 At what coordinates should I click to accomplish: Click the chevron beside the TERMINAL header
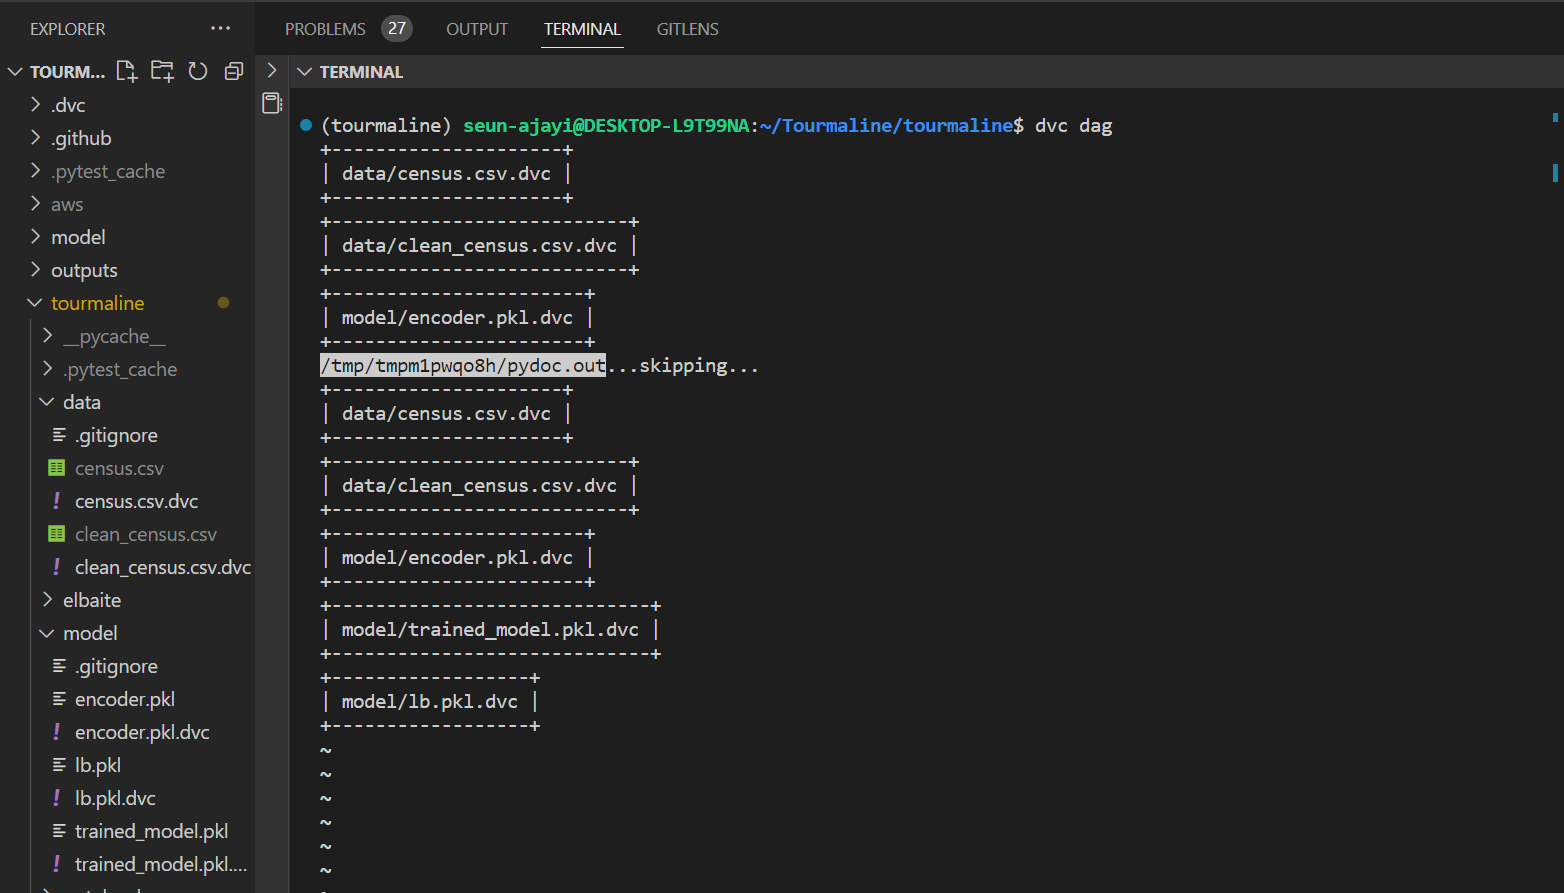click(x=272, y=70)
